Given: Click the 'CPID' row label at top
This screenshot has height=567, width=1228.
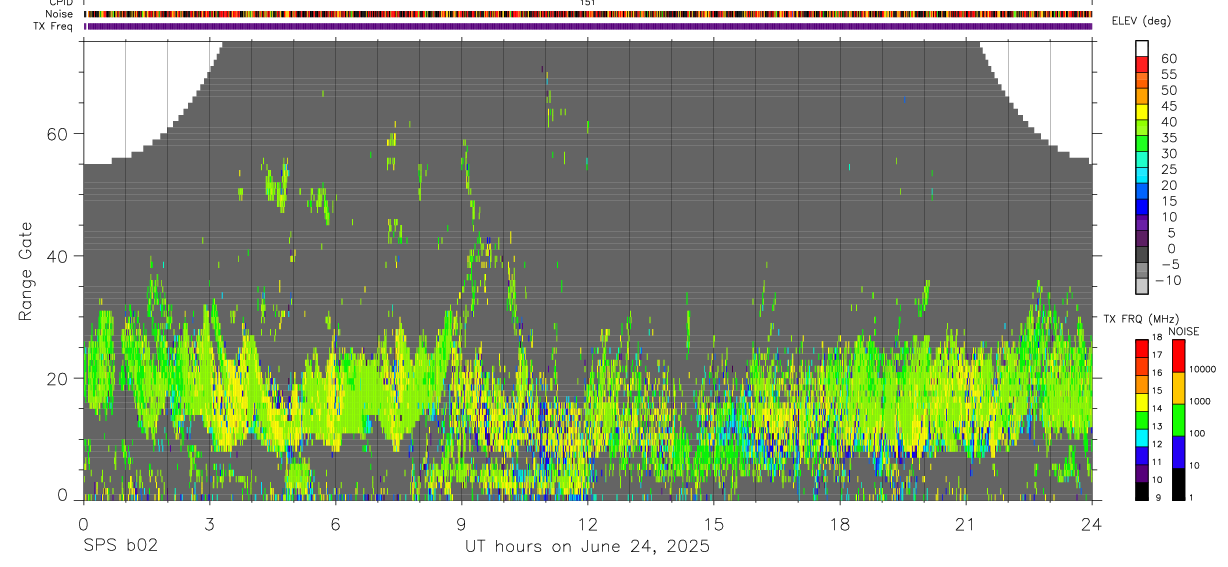Looking at the screenshot, I should [x=59, y=3].
